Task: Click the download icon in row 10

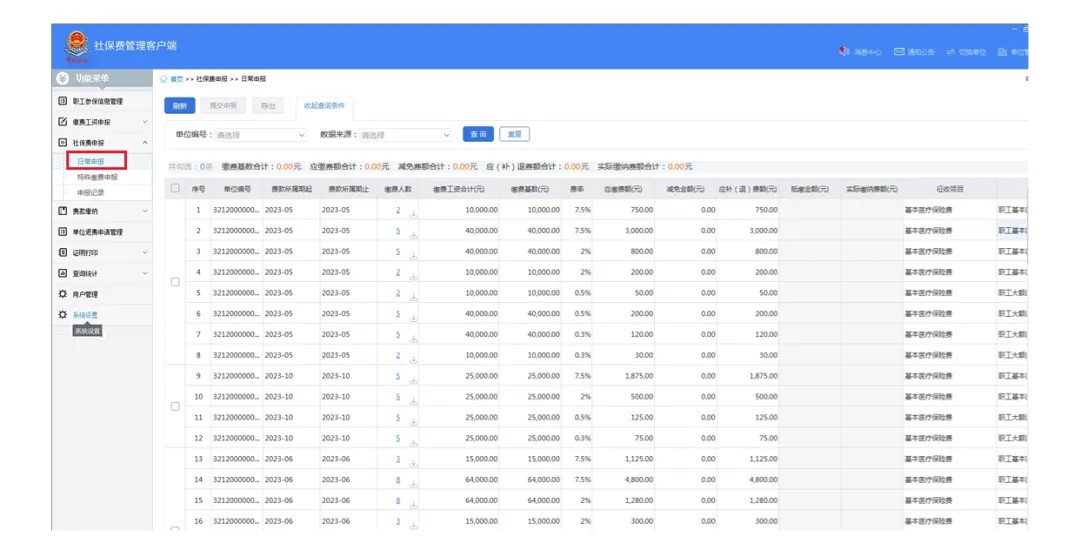Action: click(x=413, y=401)
